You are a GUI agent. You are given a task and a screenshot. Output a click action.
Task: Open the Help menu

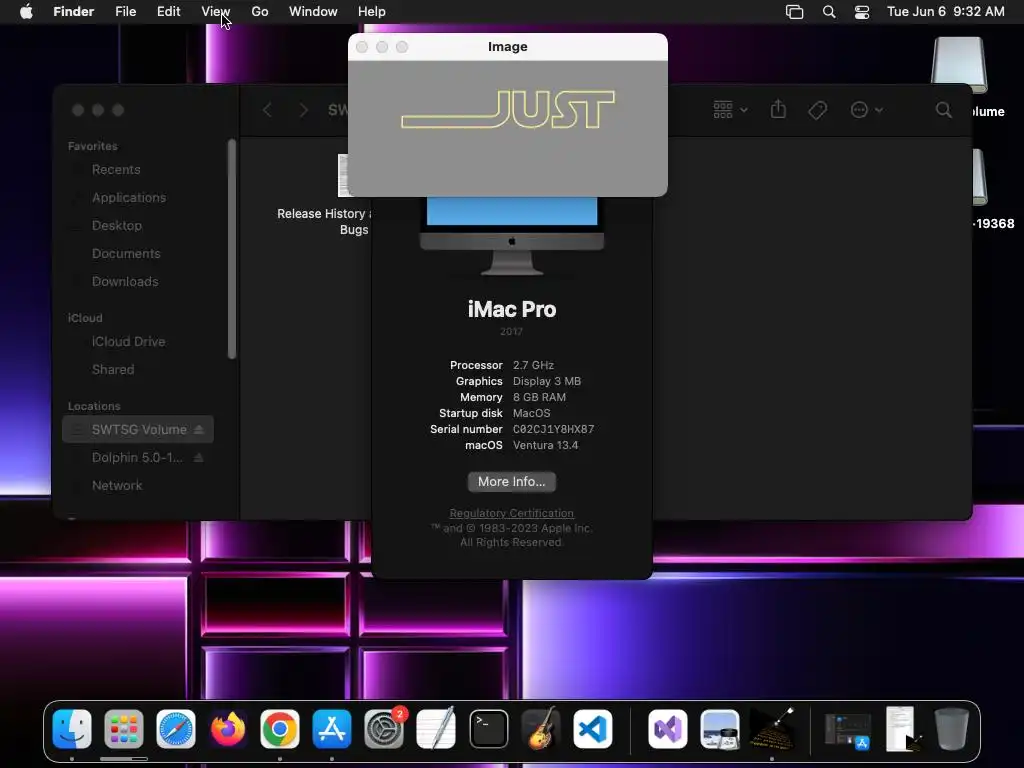tap(372, 12)
